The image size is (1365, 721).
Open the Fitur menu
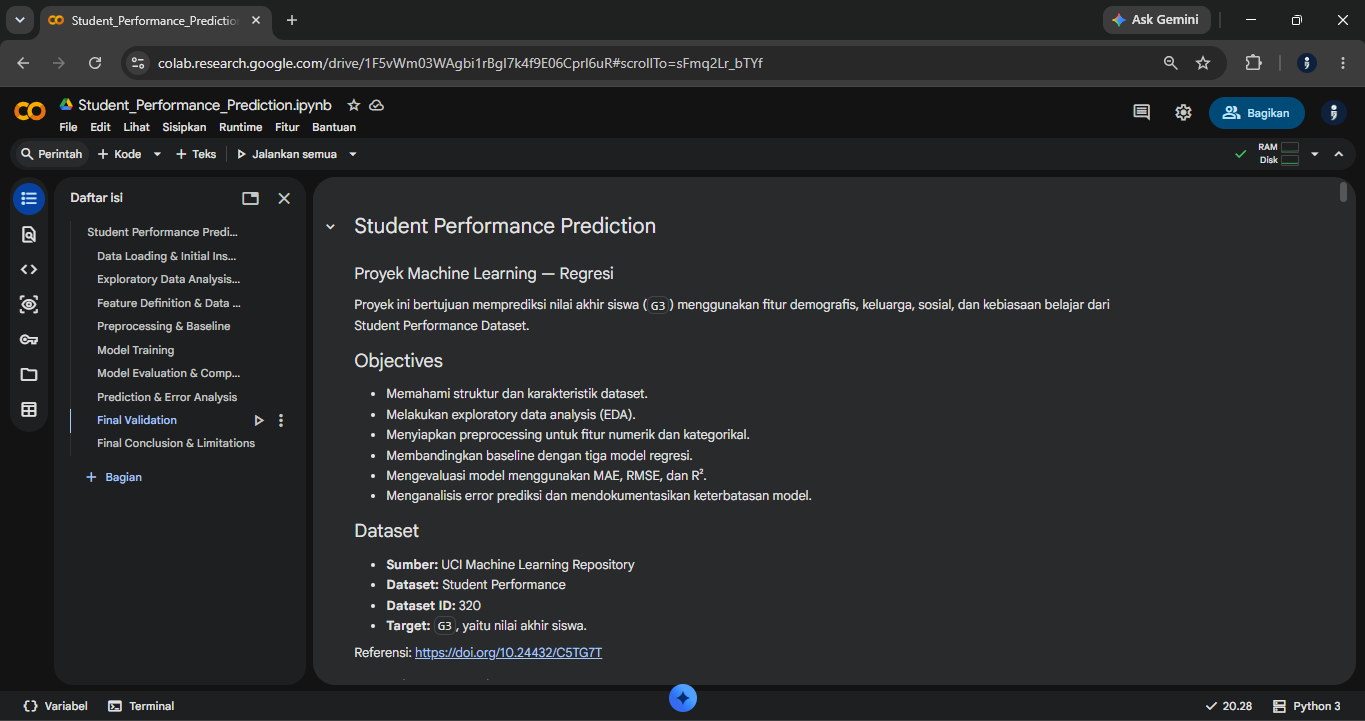[x=287, y=127]
